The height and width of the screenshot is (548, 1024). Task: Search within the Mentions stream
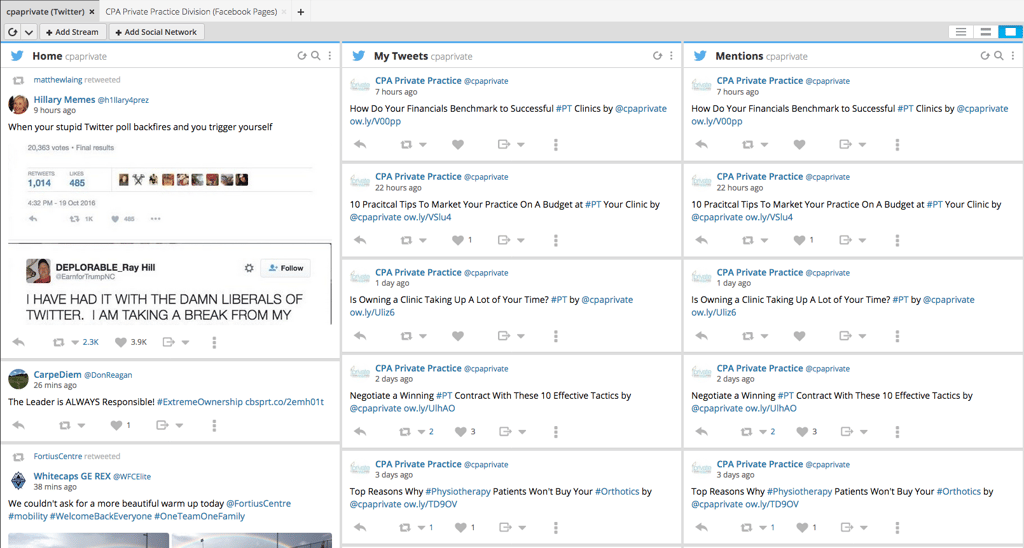[999, 56]
